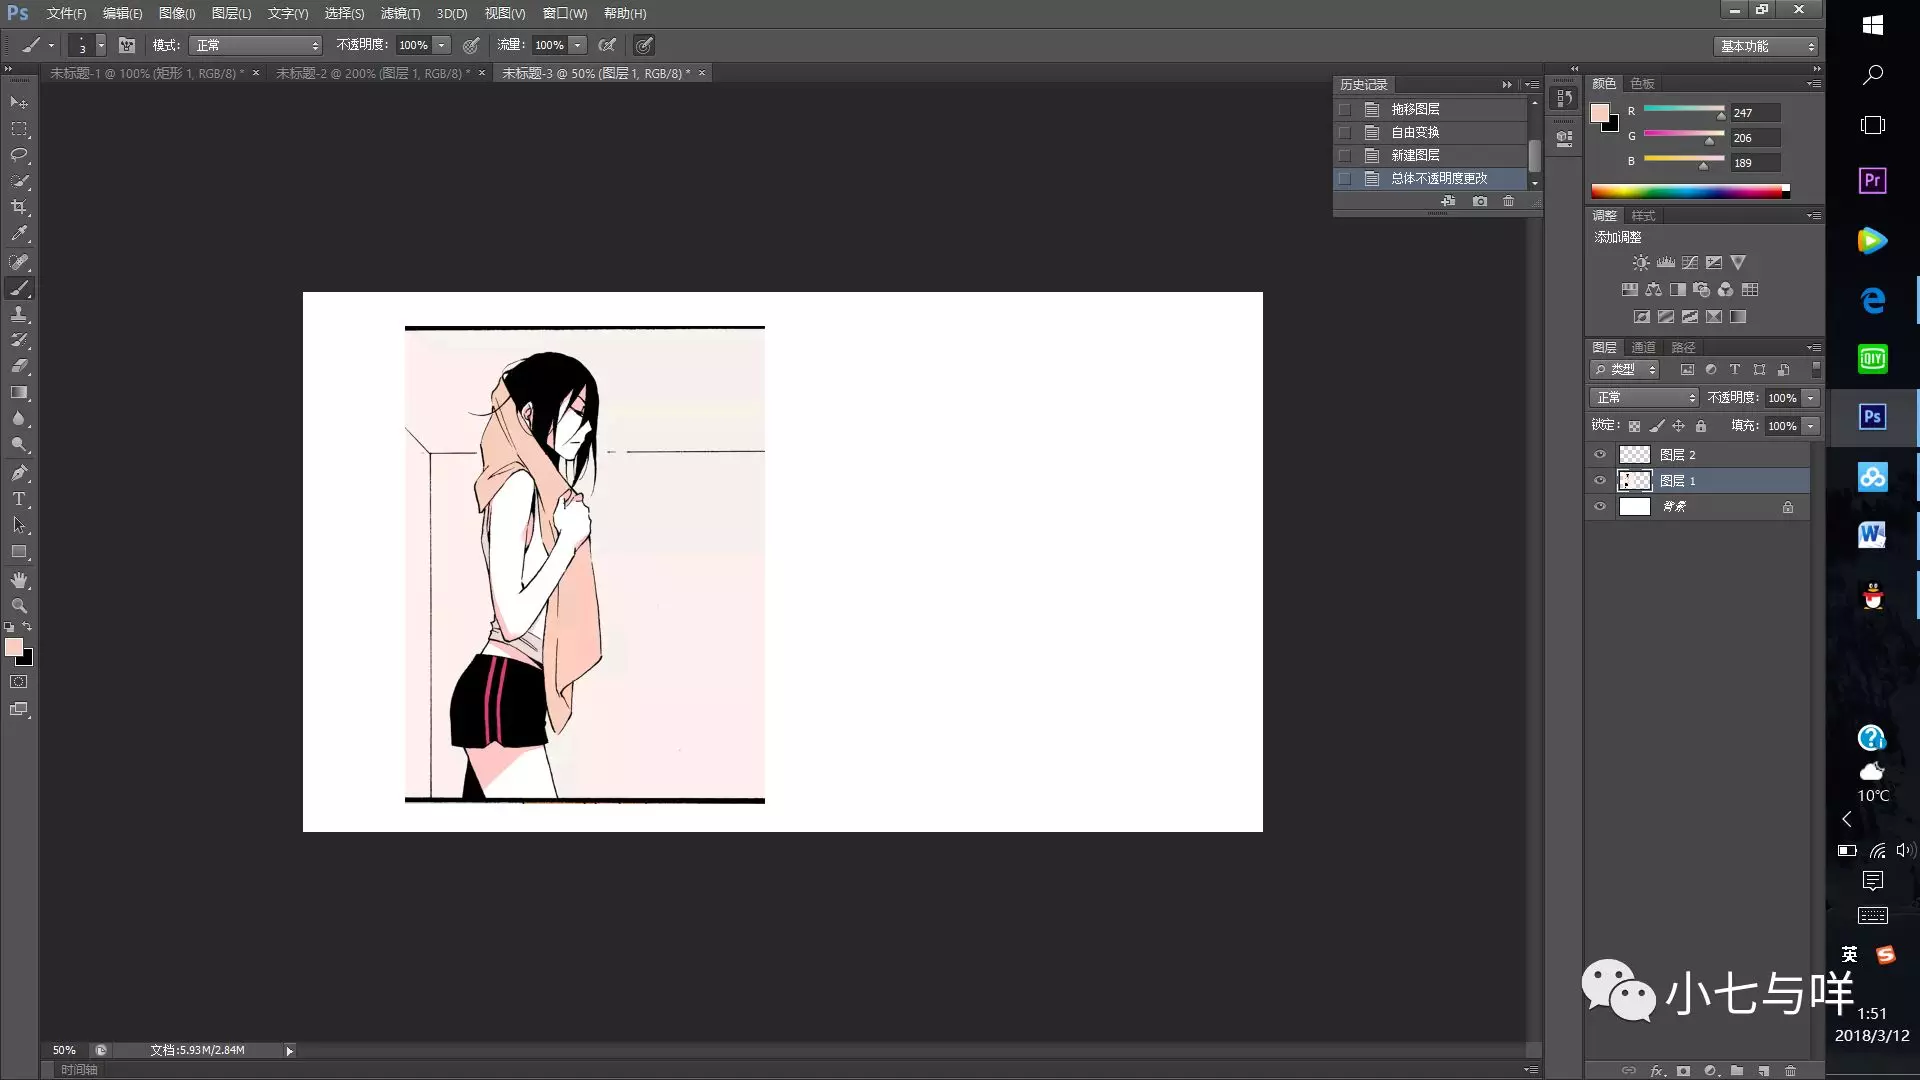Viewport: 1920px width, 1080px height.
Task: Select layer 图层 2
Action: pos(1698,455)
